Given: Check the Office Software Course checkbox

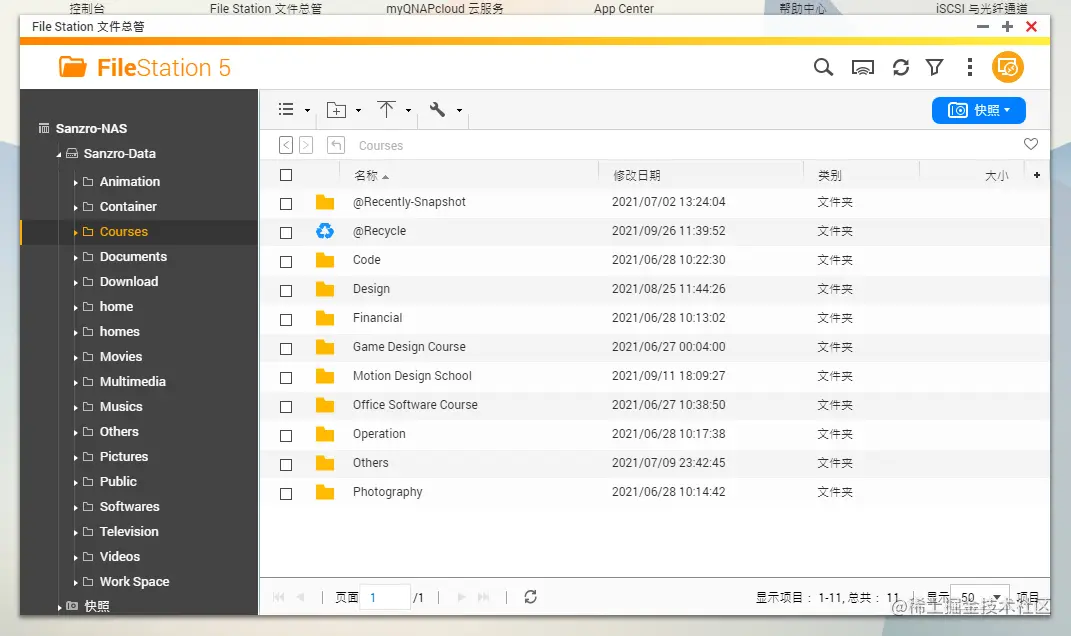Looking at the screenshot, I should coord(286,406).
